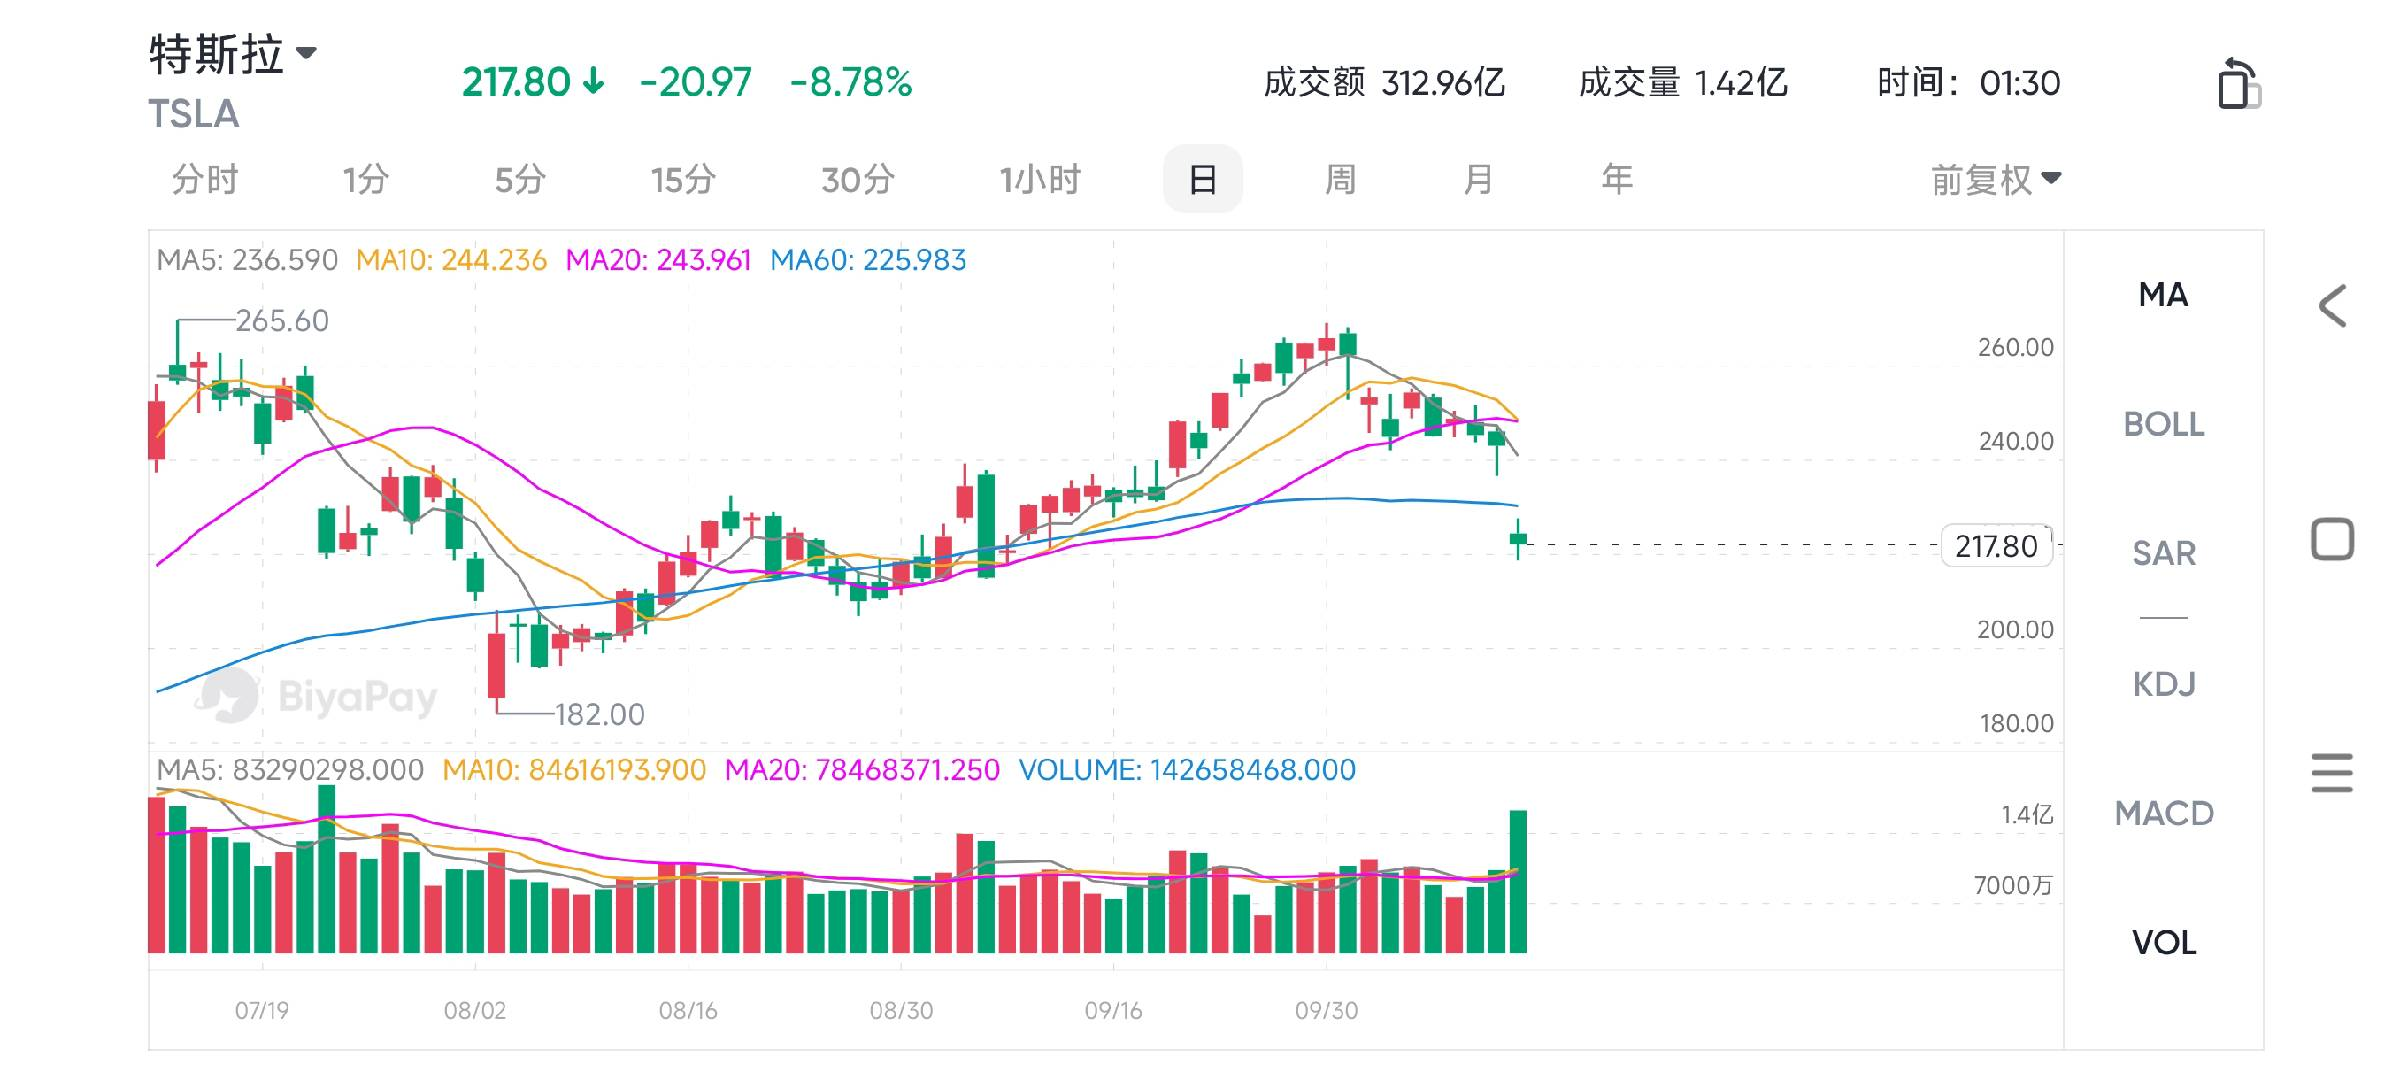Show the VOL sub-indicator
2400x1080 pixels.
pos(2163,942)
